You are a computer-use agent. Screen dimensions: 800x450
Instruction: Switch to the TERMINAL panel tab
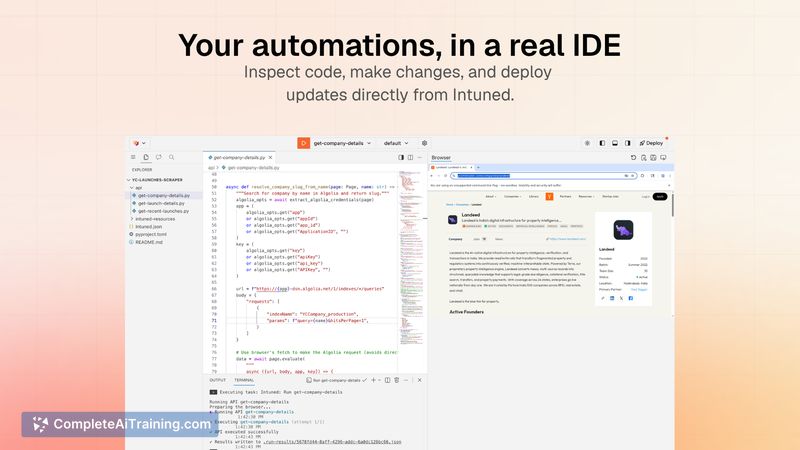pyautogui.click(x=244, y=380)
